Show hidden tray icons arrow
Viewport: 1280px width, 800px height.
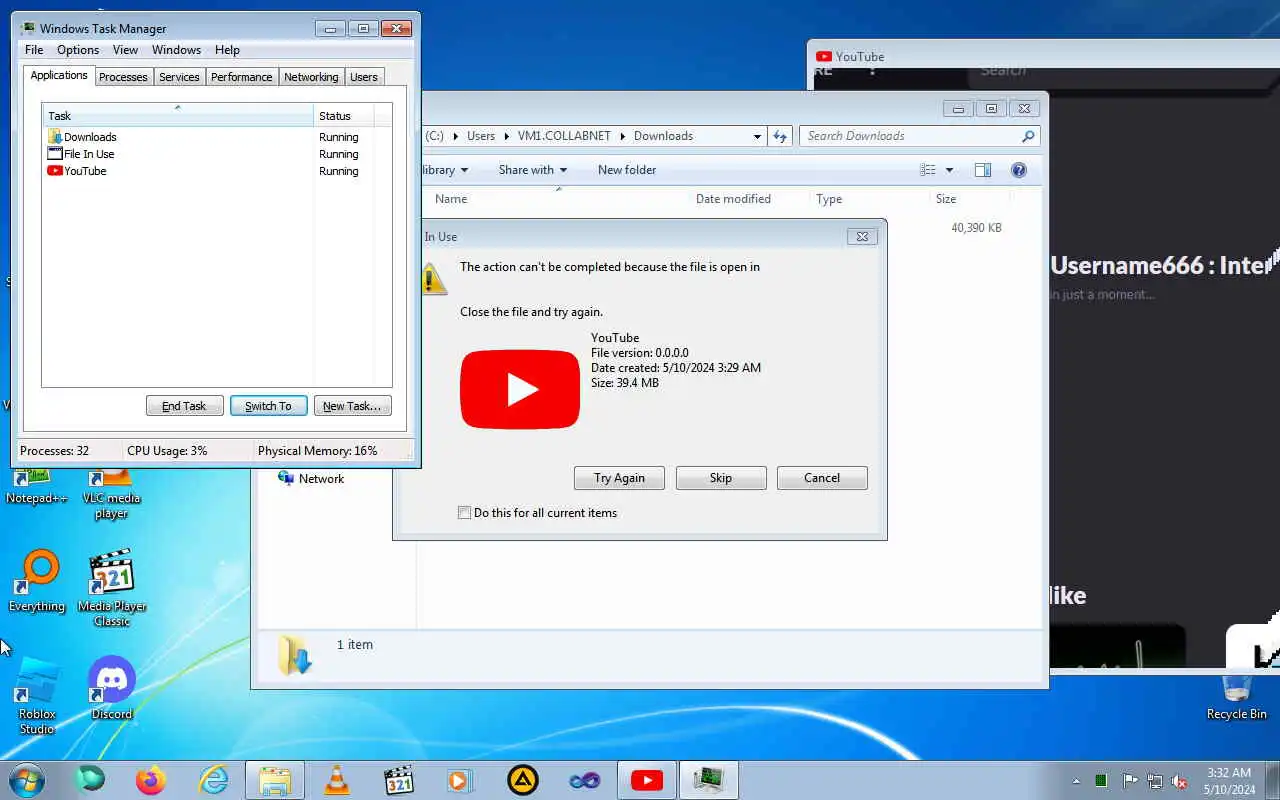pos(1076,781)
